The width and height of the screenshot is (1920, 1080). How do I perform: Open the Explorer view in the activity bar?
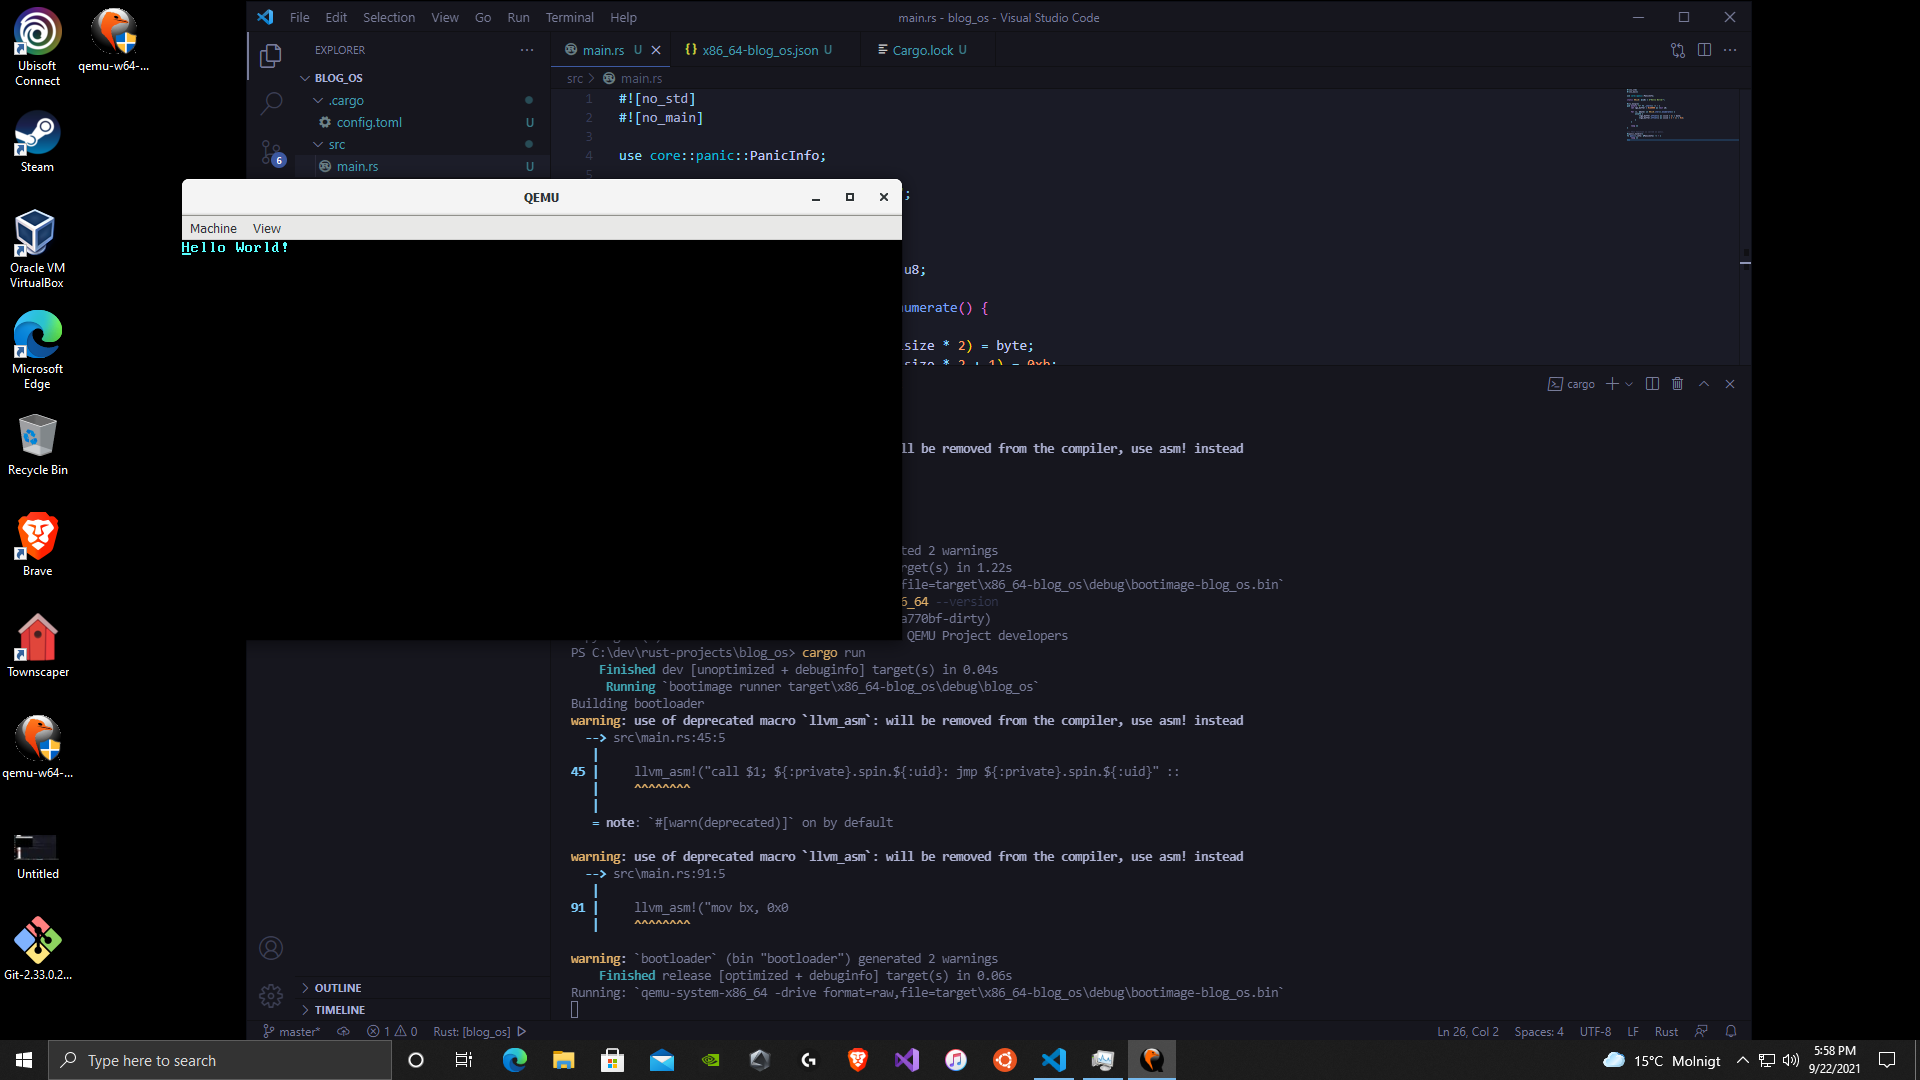coord(270,56)
